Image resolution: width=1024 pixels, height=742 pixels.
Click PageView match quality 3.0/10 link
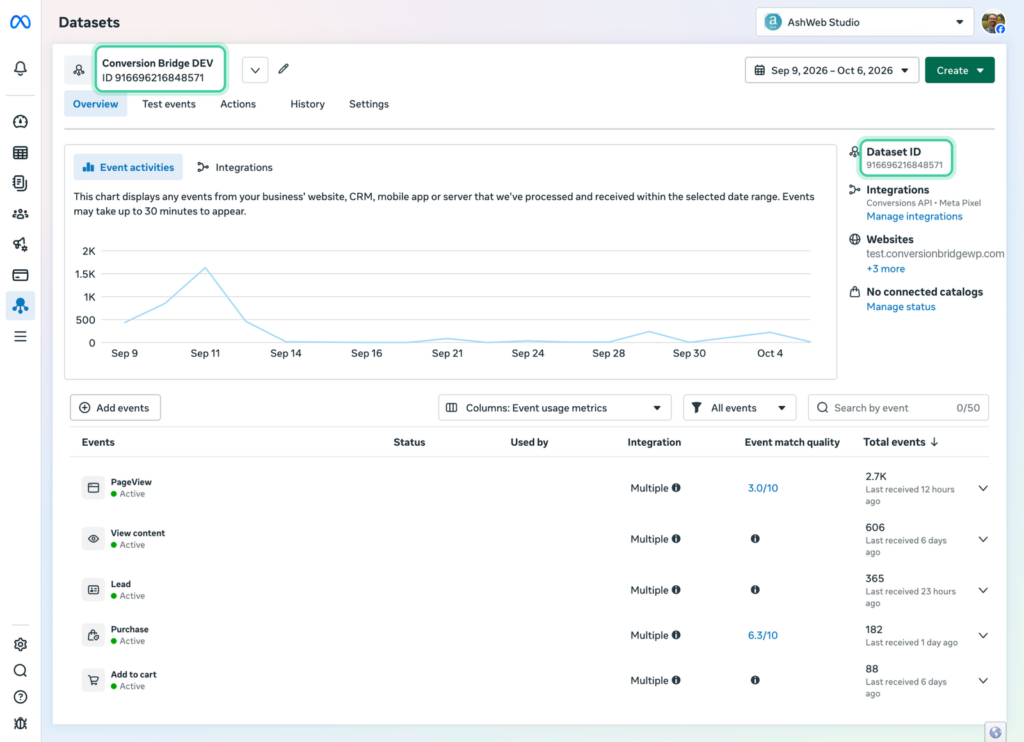click(762, 488)
